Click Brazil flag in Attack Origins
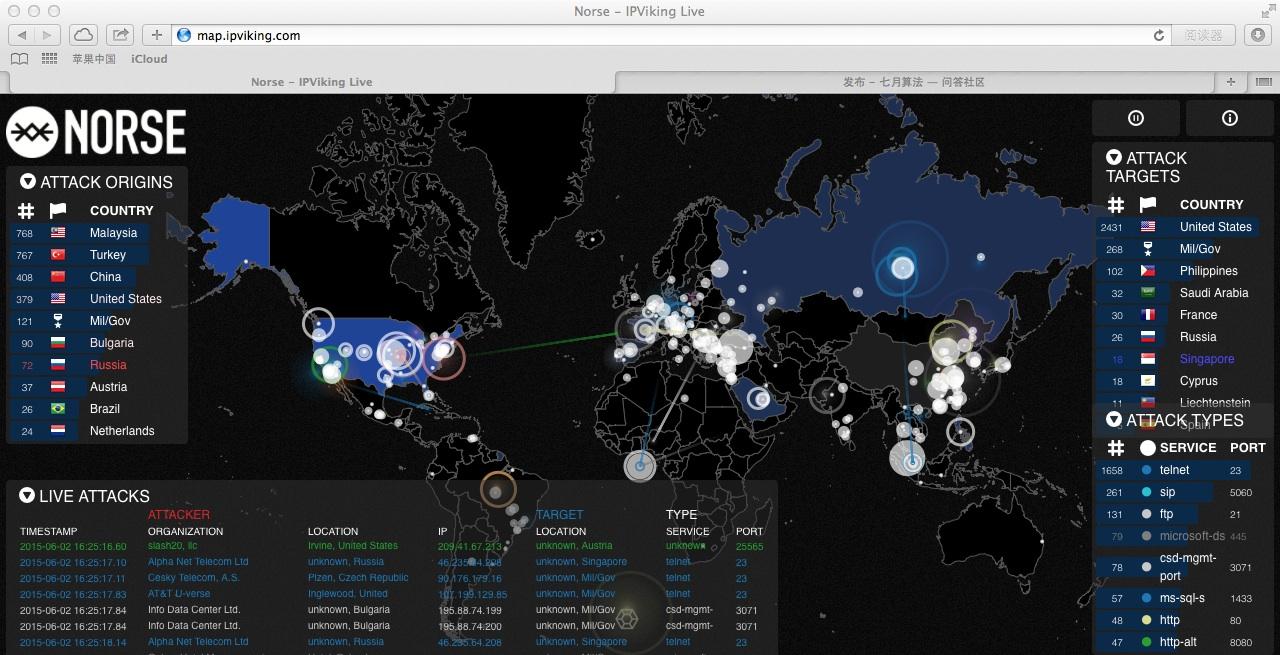This screenshot has width=1280, height=655. point(58,409)
